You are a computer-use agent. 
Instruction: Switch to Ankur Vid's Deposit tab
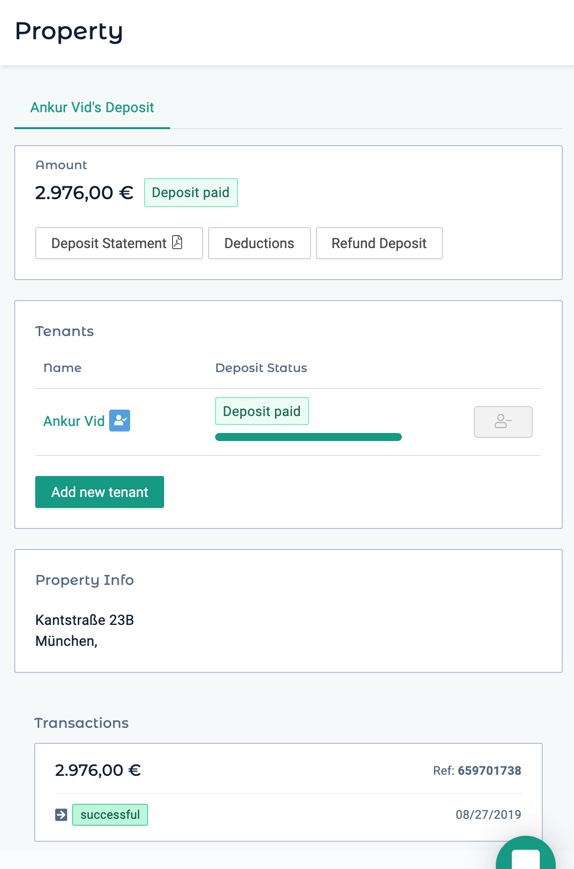click(92, 108)
